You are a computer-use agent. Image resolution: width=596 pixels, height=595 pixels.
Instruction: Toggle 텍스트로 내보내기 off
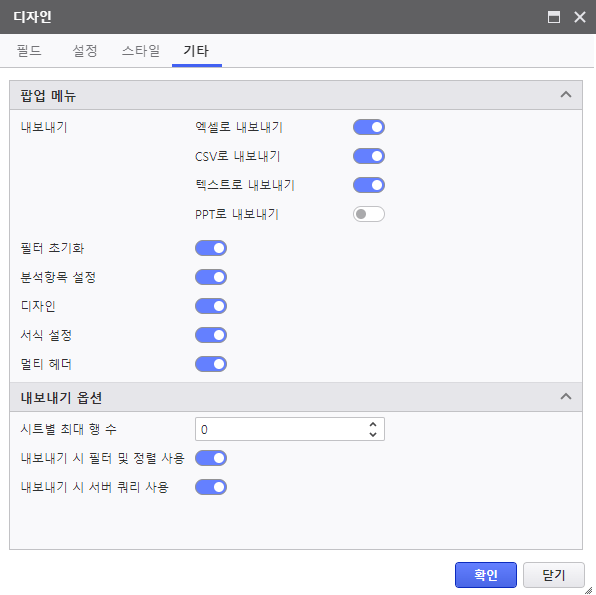tap(369, 185)
